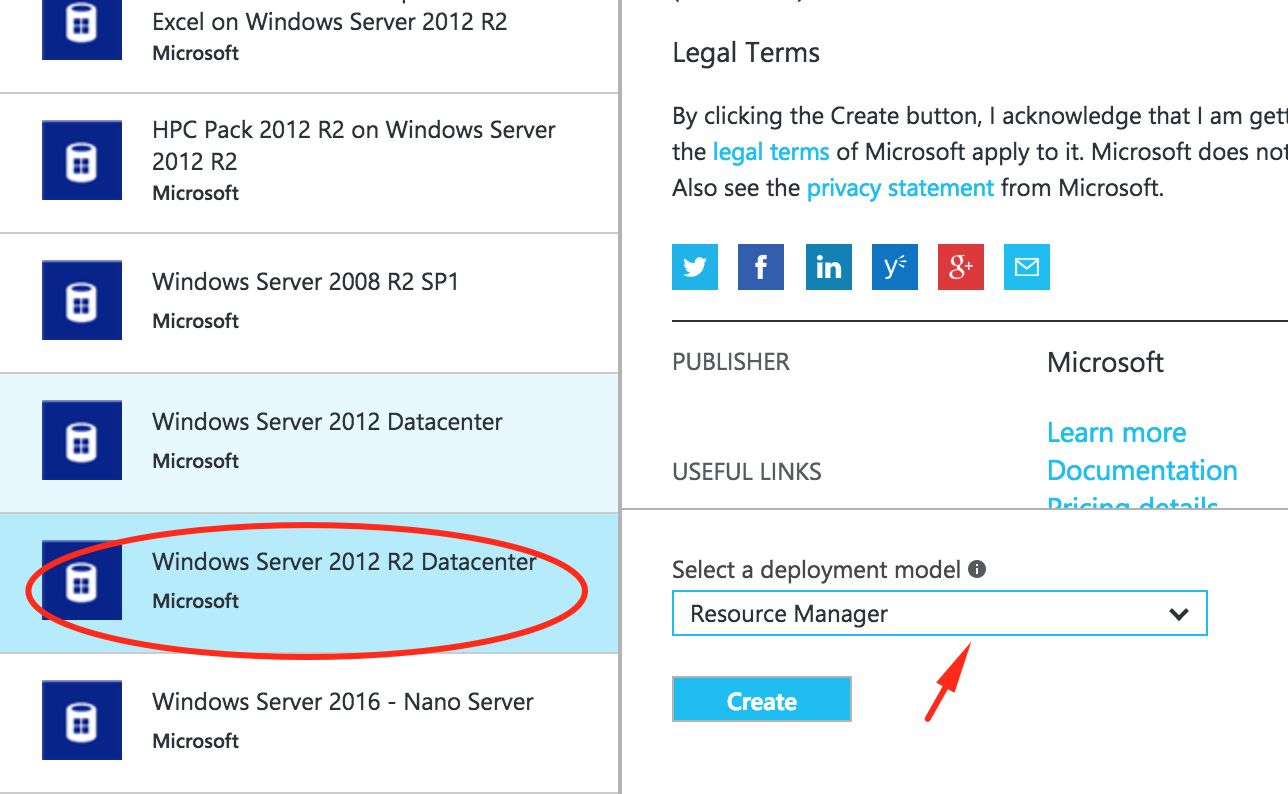Viewport: 1288px width, 794px height.
Task: Open the Documentation link
Action: (1142, 470)
